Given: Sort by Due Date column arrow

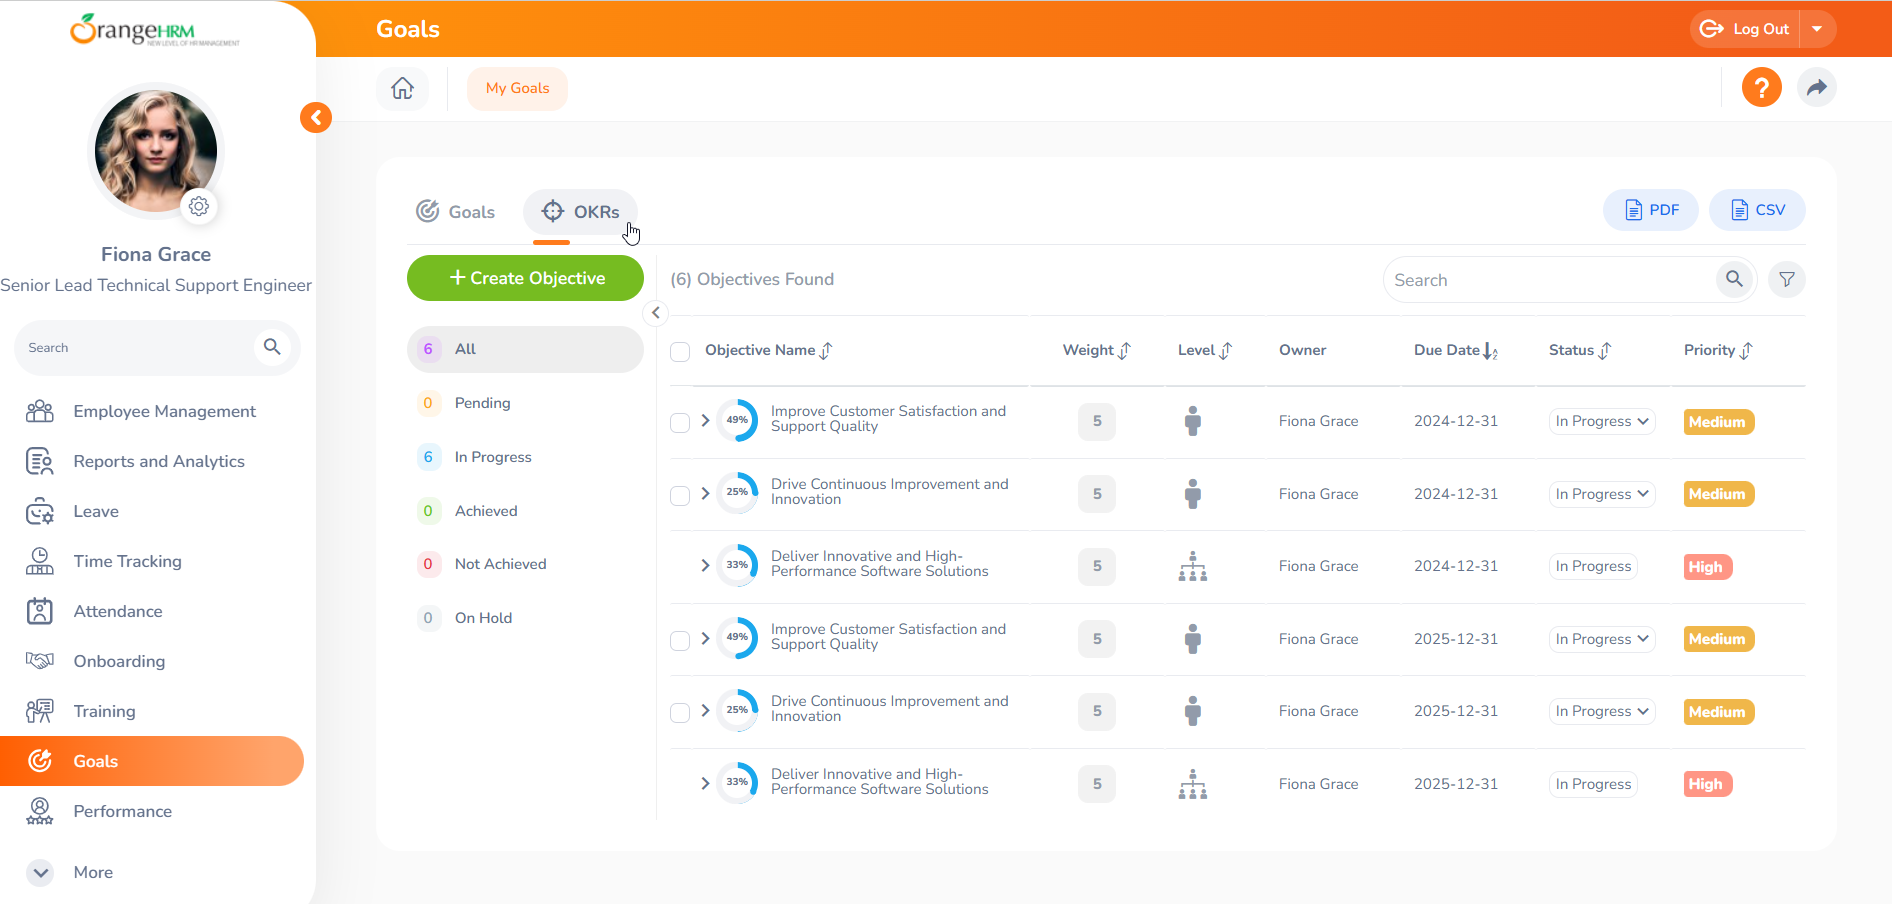Looking at the screenshot, I should pyautogui.click(x=1490, y=351).
